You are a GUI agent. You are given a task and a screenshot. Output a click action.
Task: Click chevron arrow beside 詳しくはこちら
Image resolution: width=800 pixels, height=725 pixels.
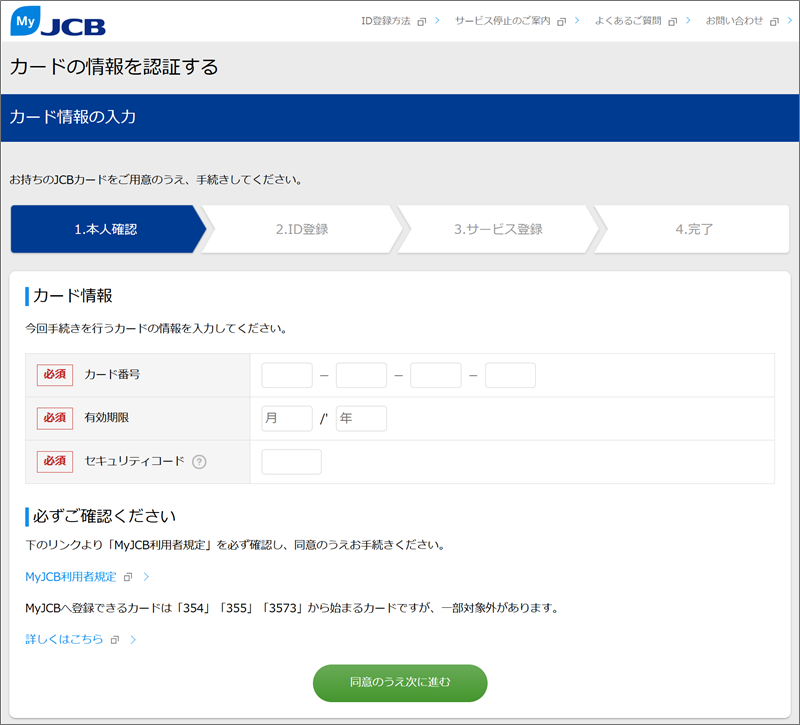[x=133, y=639]
